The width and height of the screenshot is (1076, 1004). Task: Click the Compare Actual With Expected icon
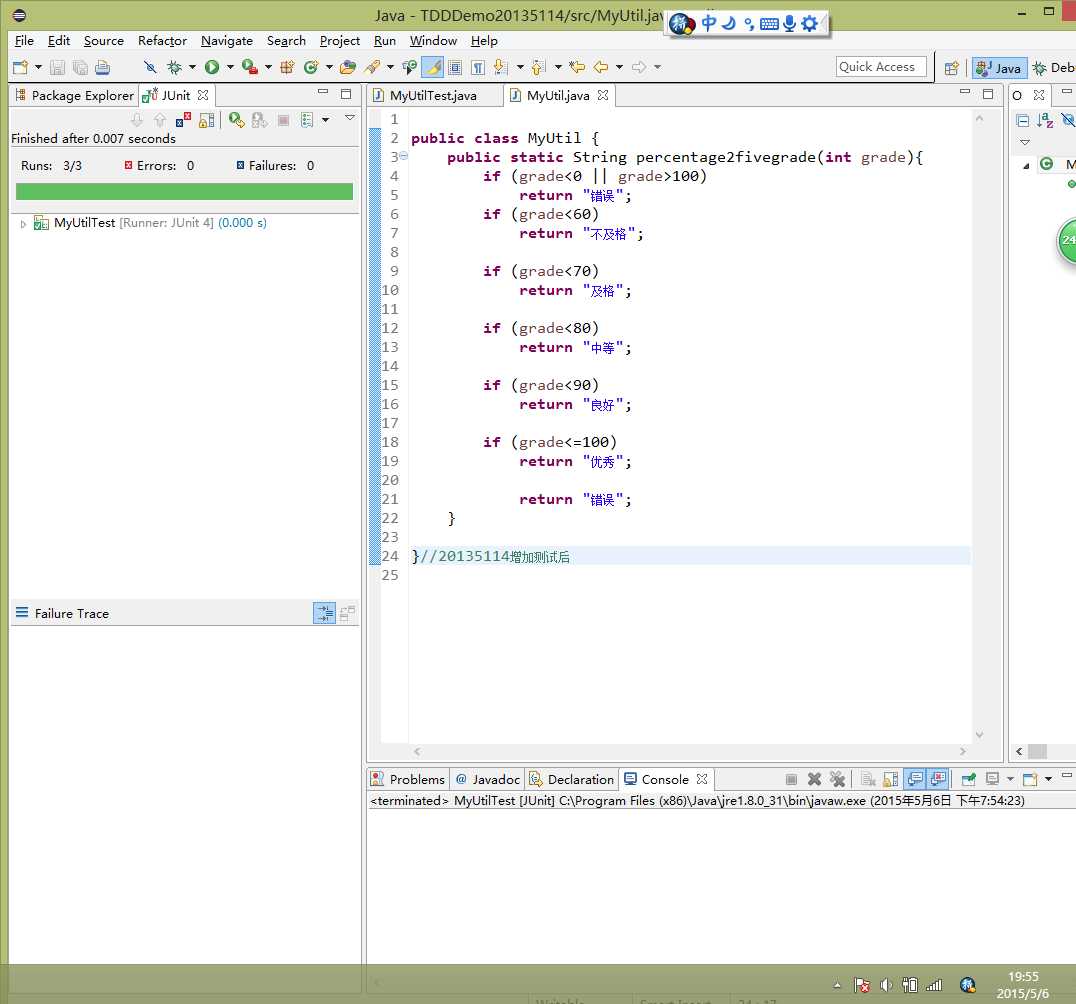[347, 613]
